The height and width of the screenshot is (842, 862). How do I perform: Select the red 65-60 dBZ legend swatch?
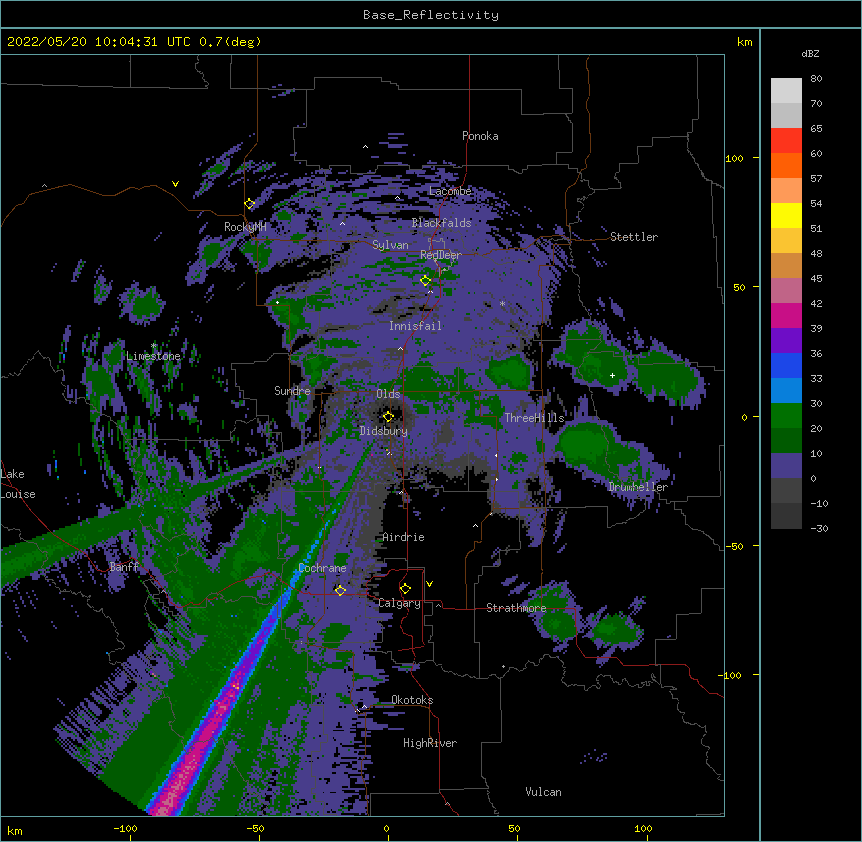[786, 141]
